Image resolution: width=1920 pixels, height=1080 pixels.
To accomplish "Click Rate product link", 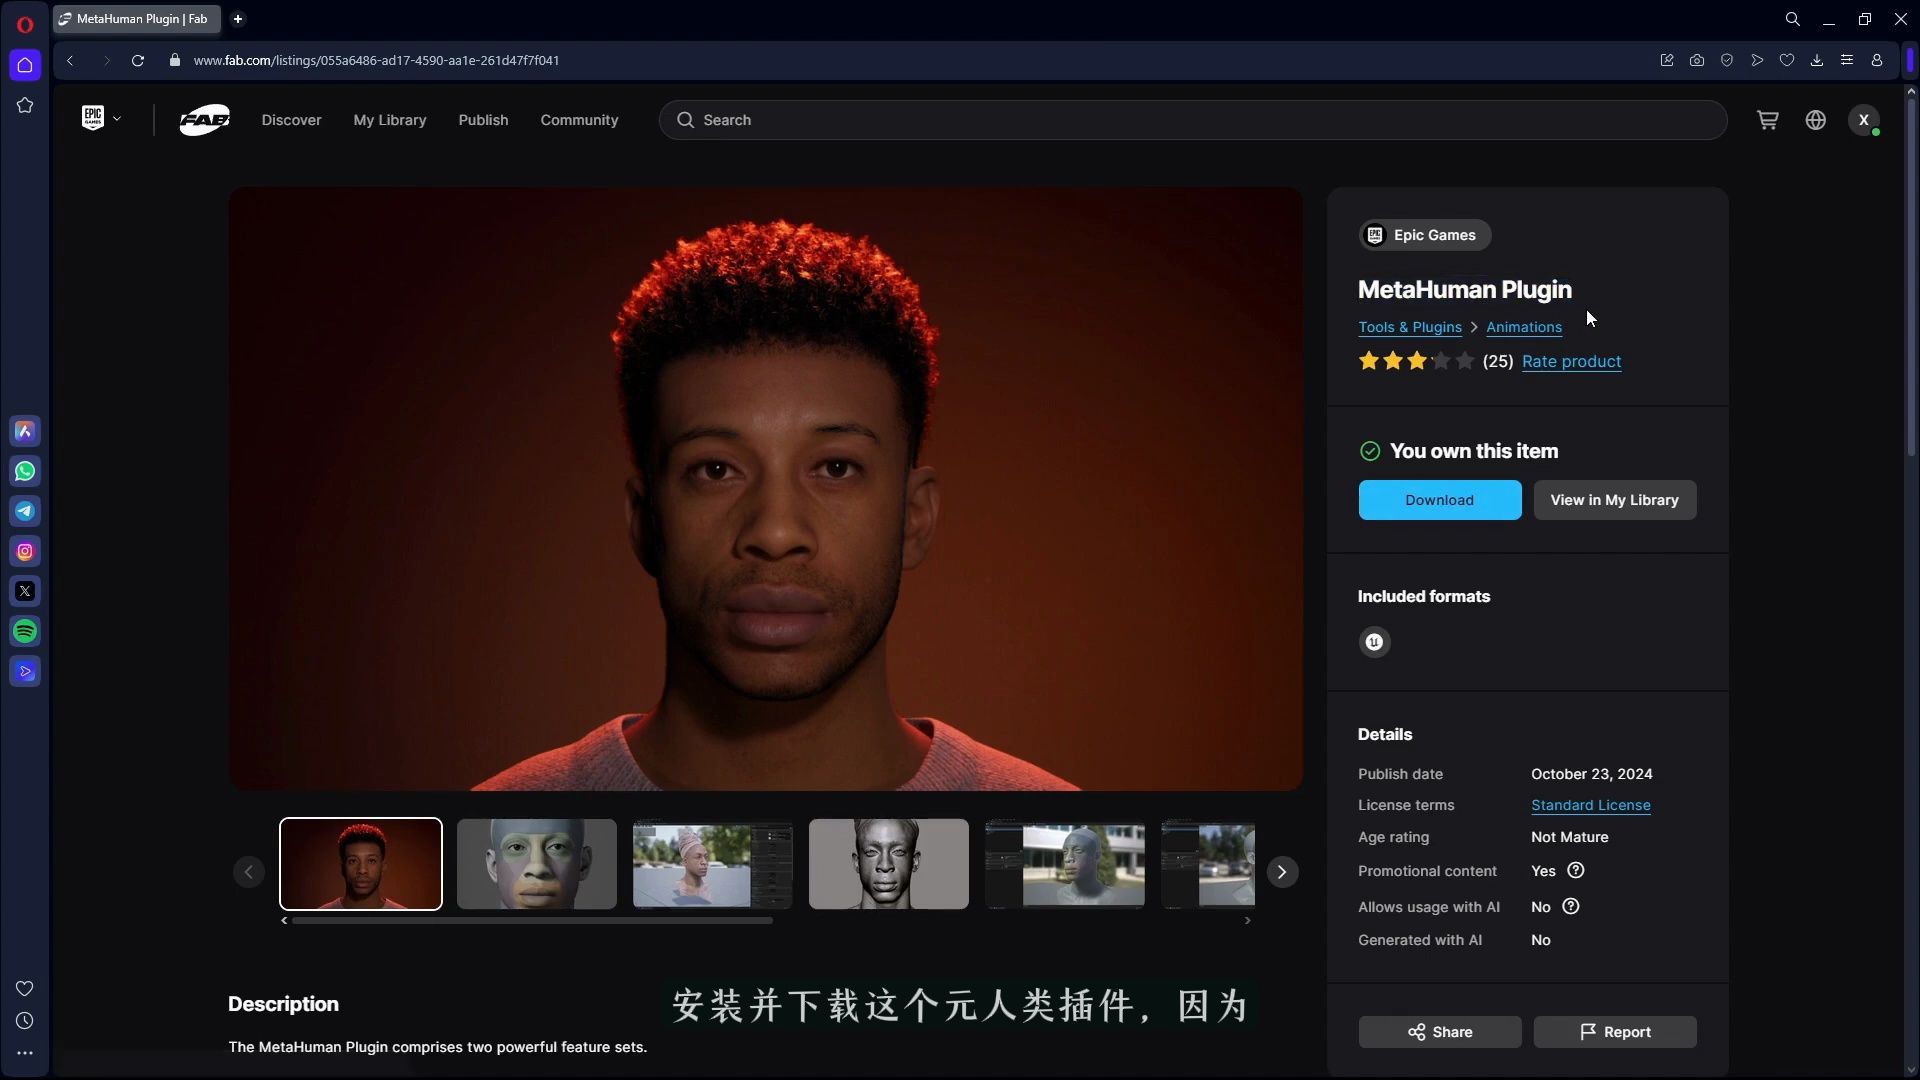I will click(x=1571, y=361).
